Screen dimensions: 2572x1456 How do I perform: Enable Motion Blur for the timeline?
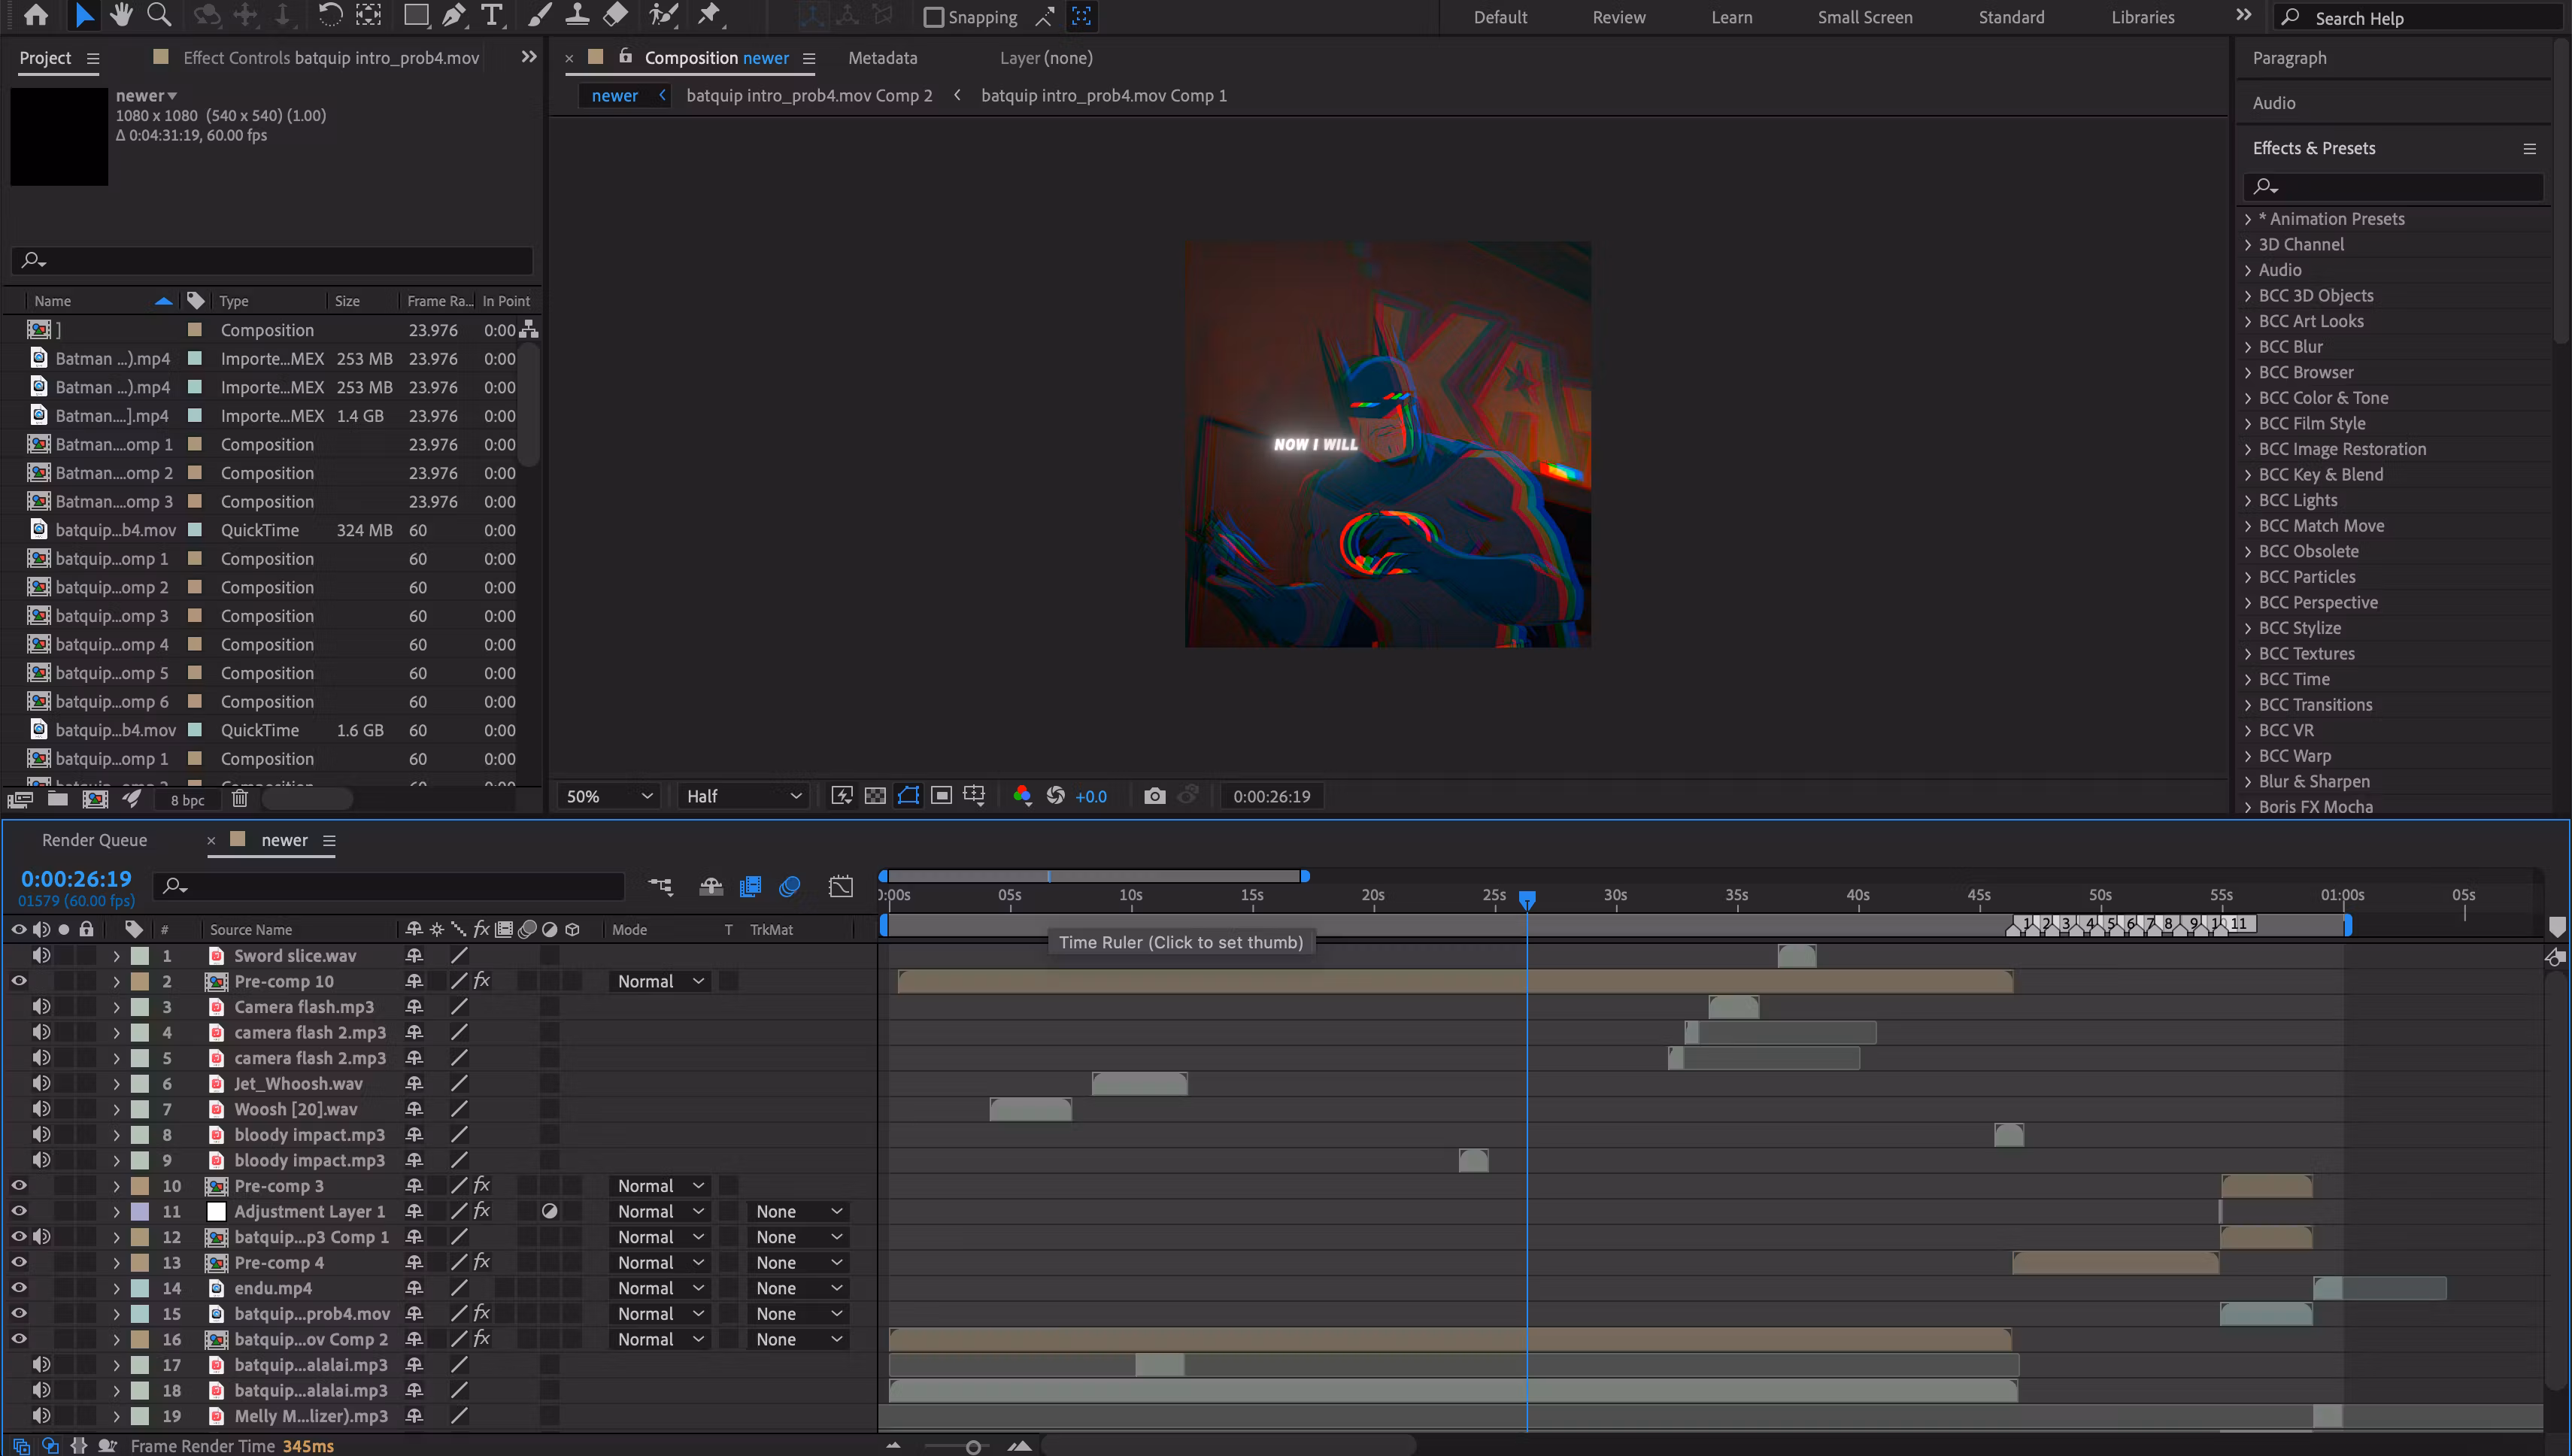[790, 886]
